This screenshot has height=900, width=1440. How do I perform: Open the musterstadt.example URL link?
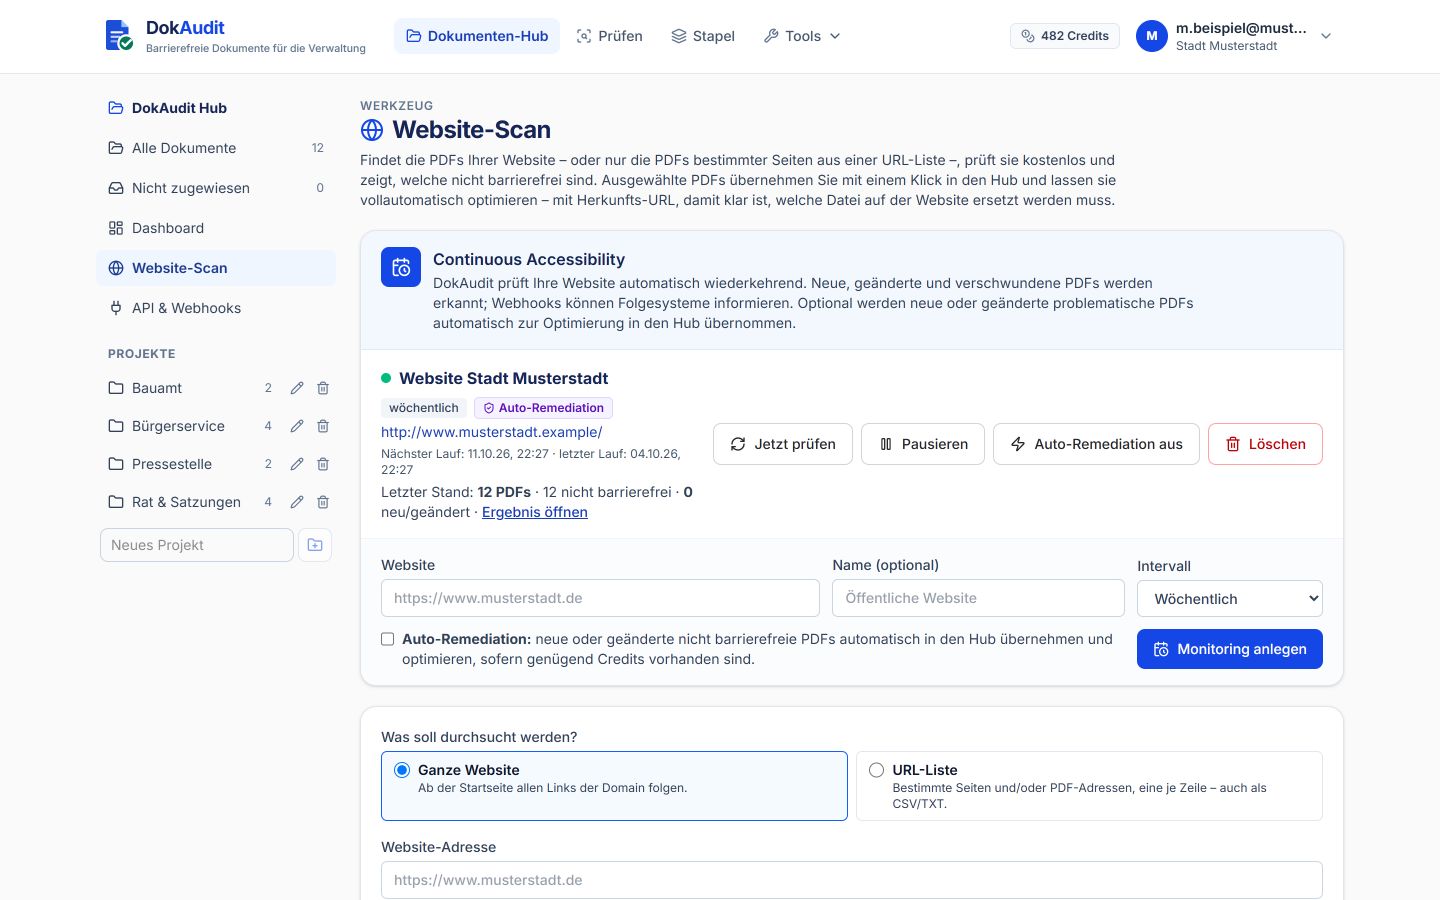click(492, 432)
